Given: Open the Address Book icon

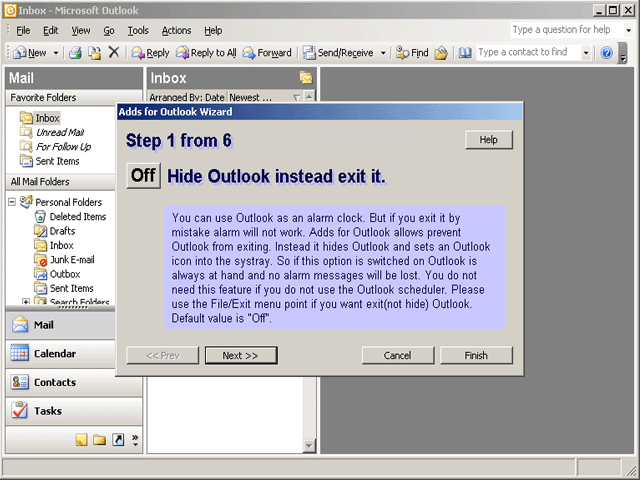Looking at the screenshot, I should (x=465, y=53).
